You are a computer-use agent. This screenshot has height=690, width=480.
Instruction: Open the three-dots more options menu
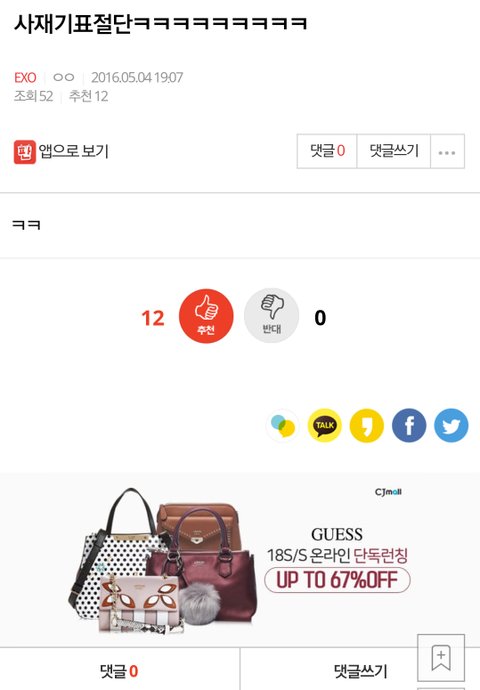(447, 151)
